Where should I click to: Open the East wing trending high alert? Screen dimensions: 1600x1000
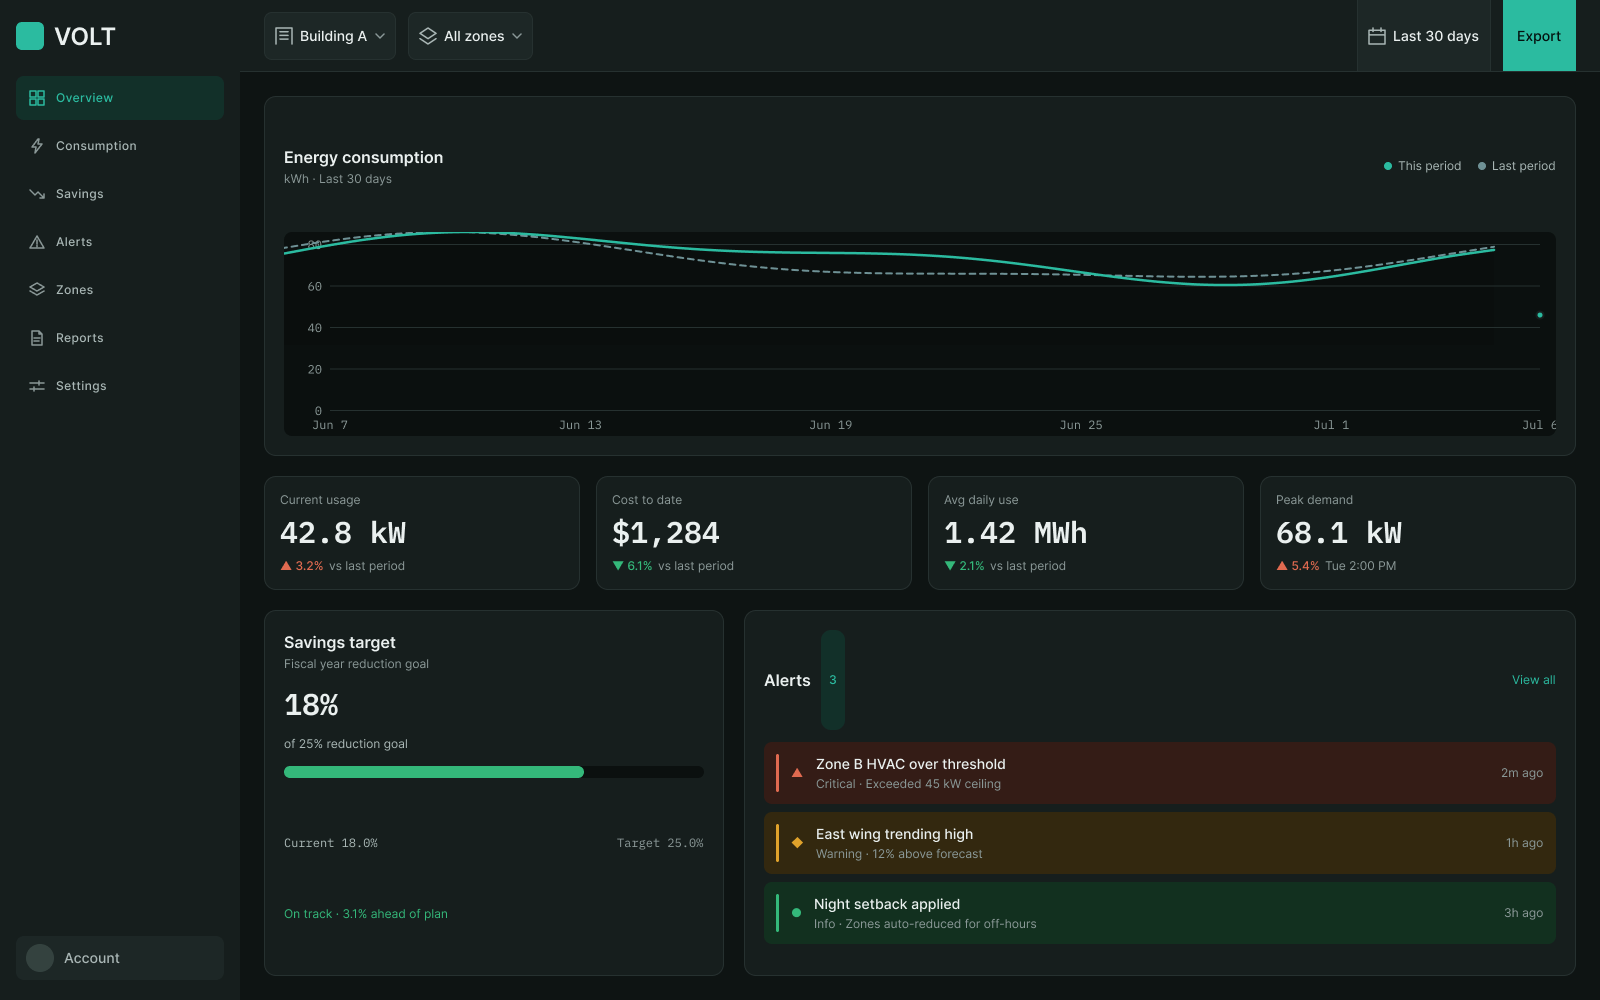(1160, 843)
